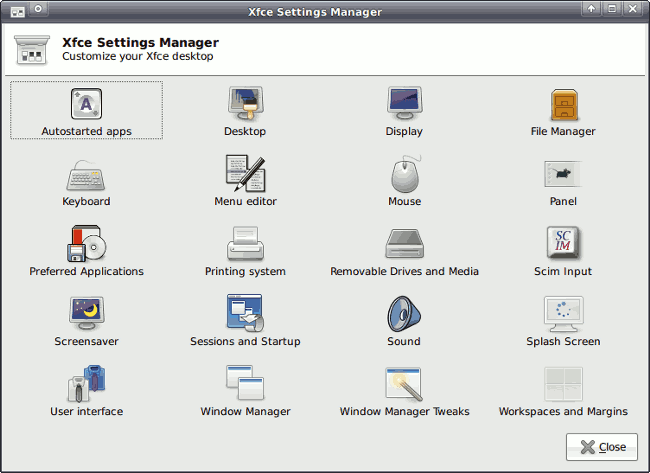Open the Window Manager icon
This screenshot has height=473, width=650.
245,382
